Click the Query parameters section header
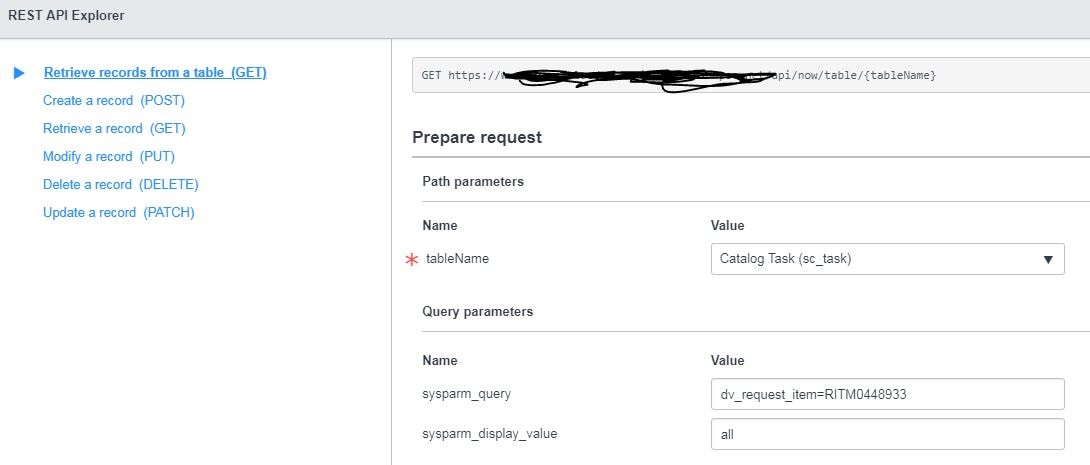1090x465 pixels. click(x=477, y=312)
